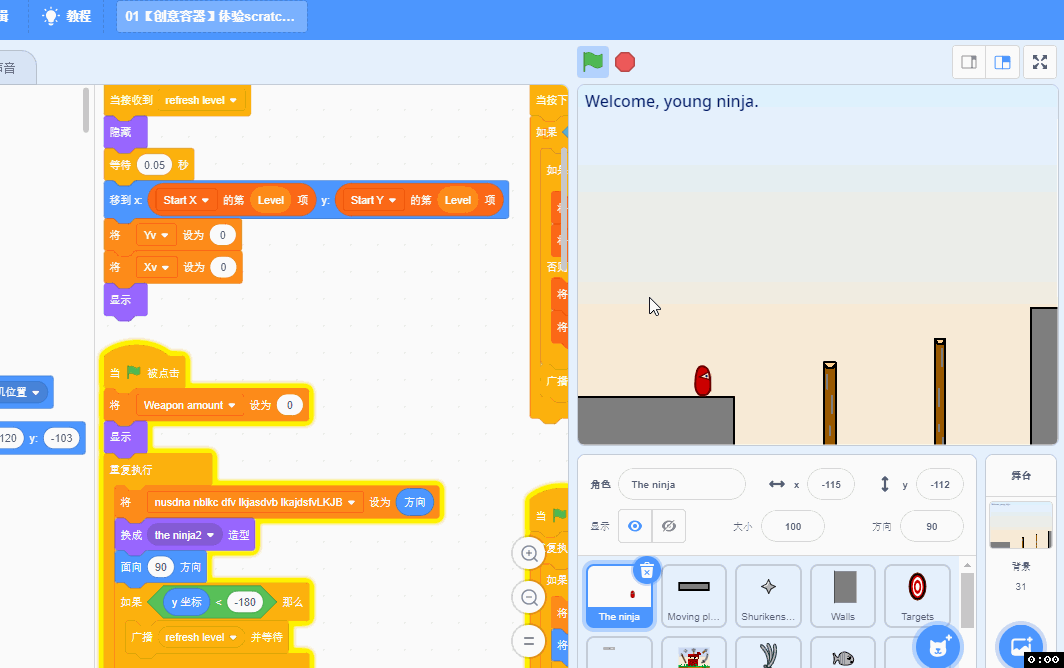Image resolution: width=1064 pixels, height=668 pixels.
Task: Select the Targets sprite
Action: click(917, 595)
